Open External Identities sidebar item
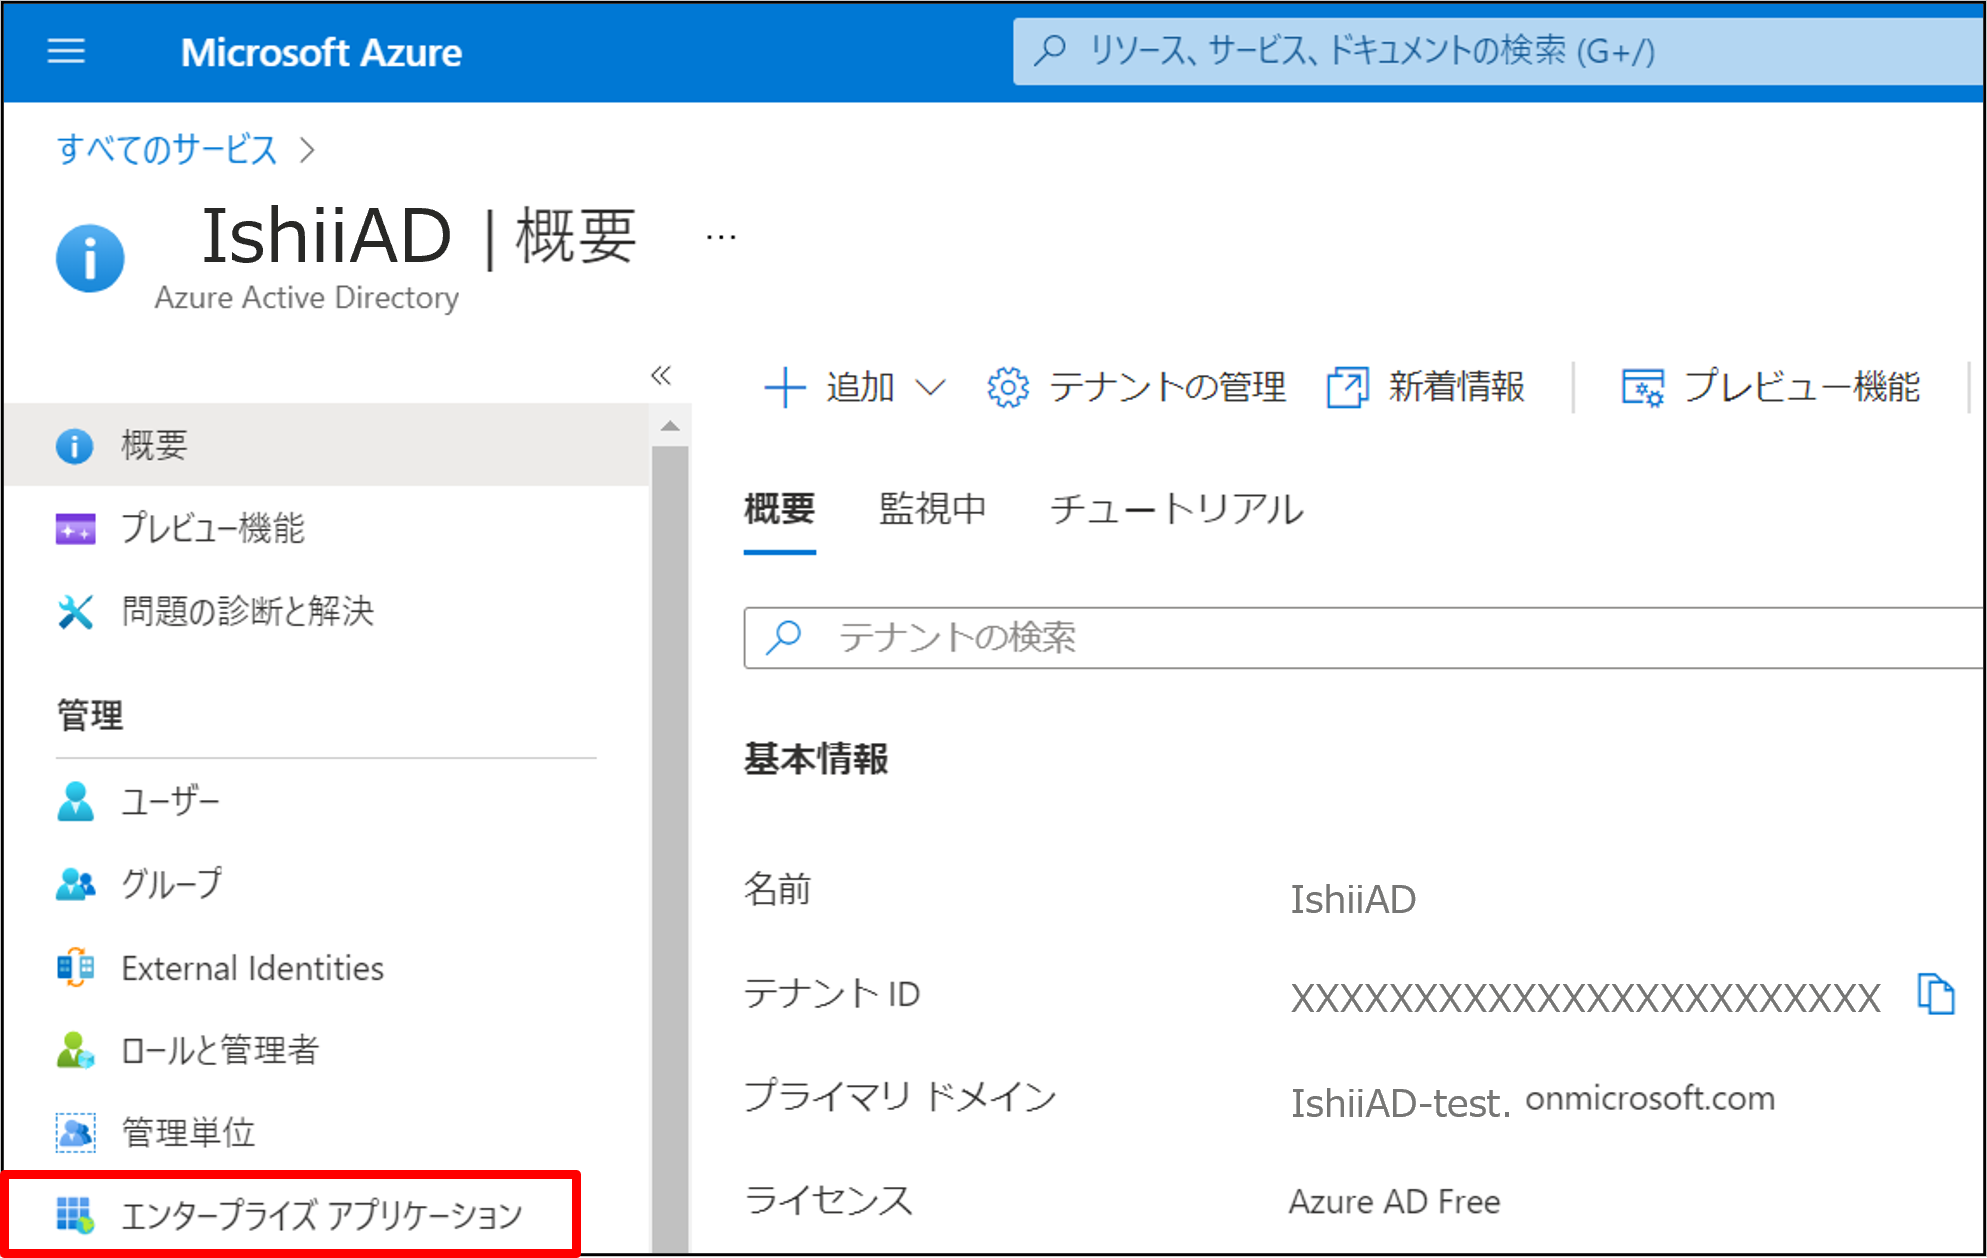The width and height of the screenshot is (1987, 1258). coord(251,968)
